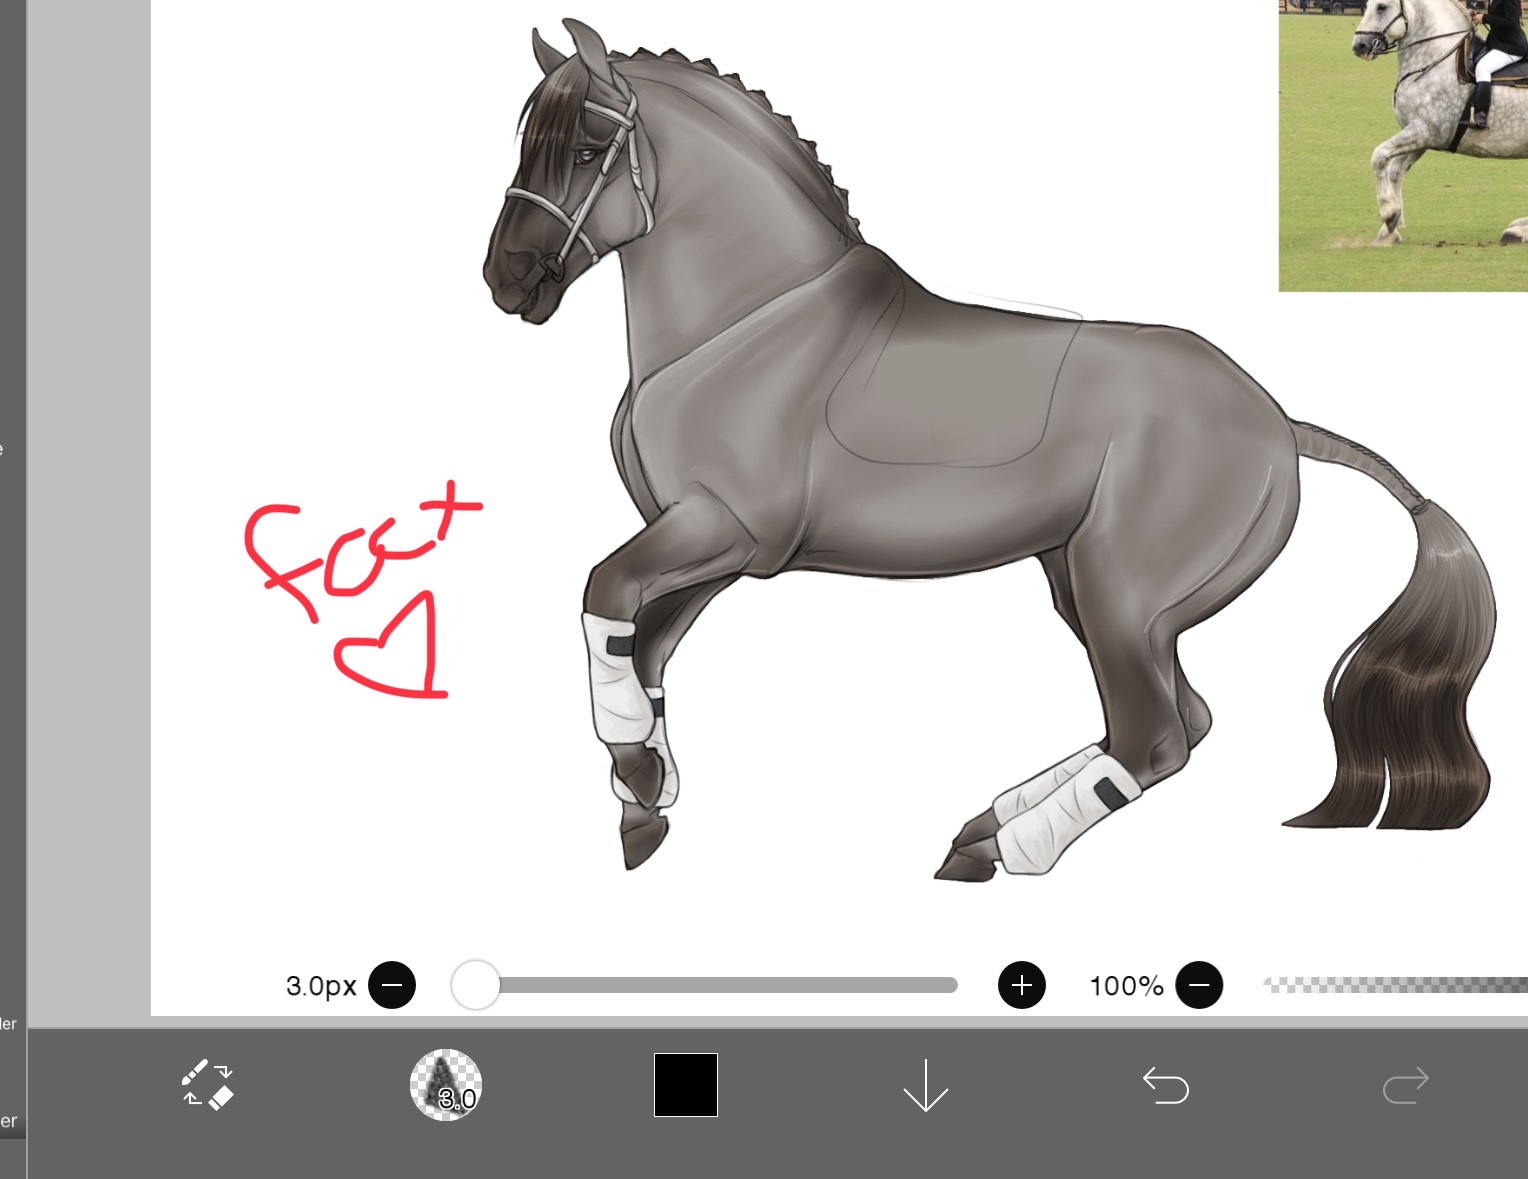1528x1179 pixels.
Task: Open the brush settings icon labeled 3.0
Action: (446, 1085)
